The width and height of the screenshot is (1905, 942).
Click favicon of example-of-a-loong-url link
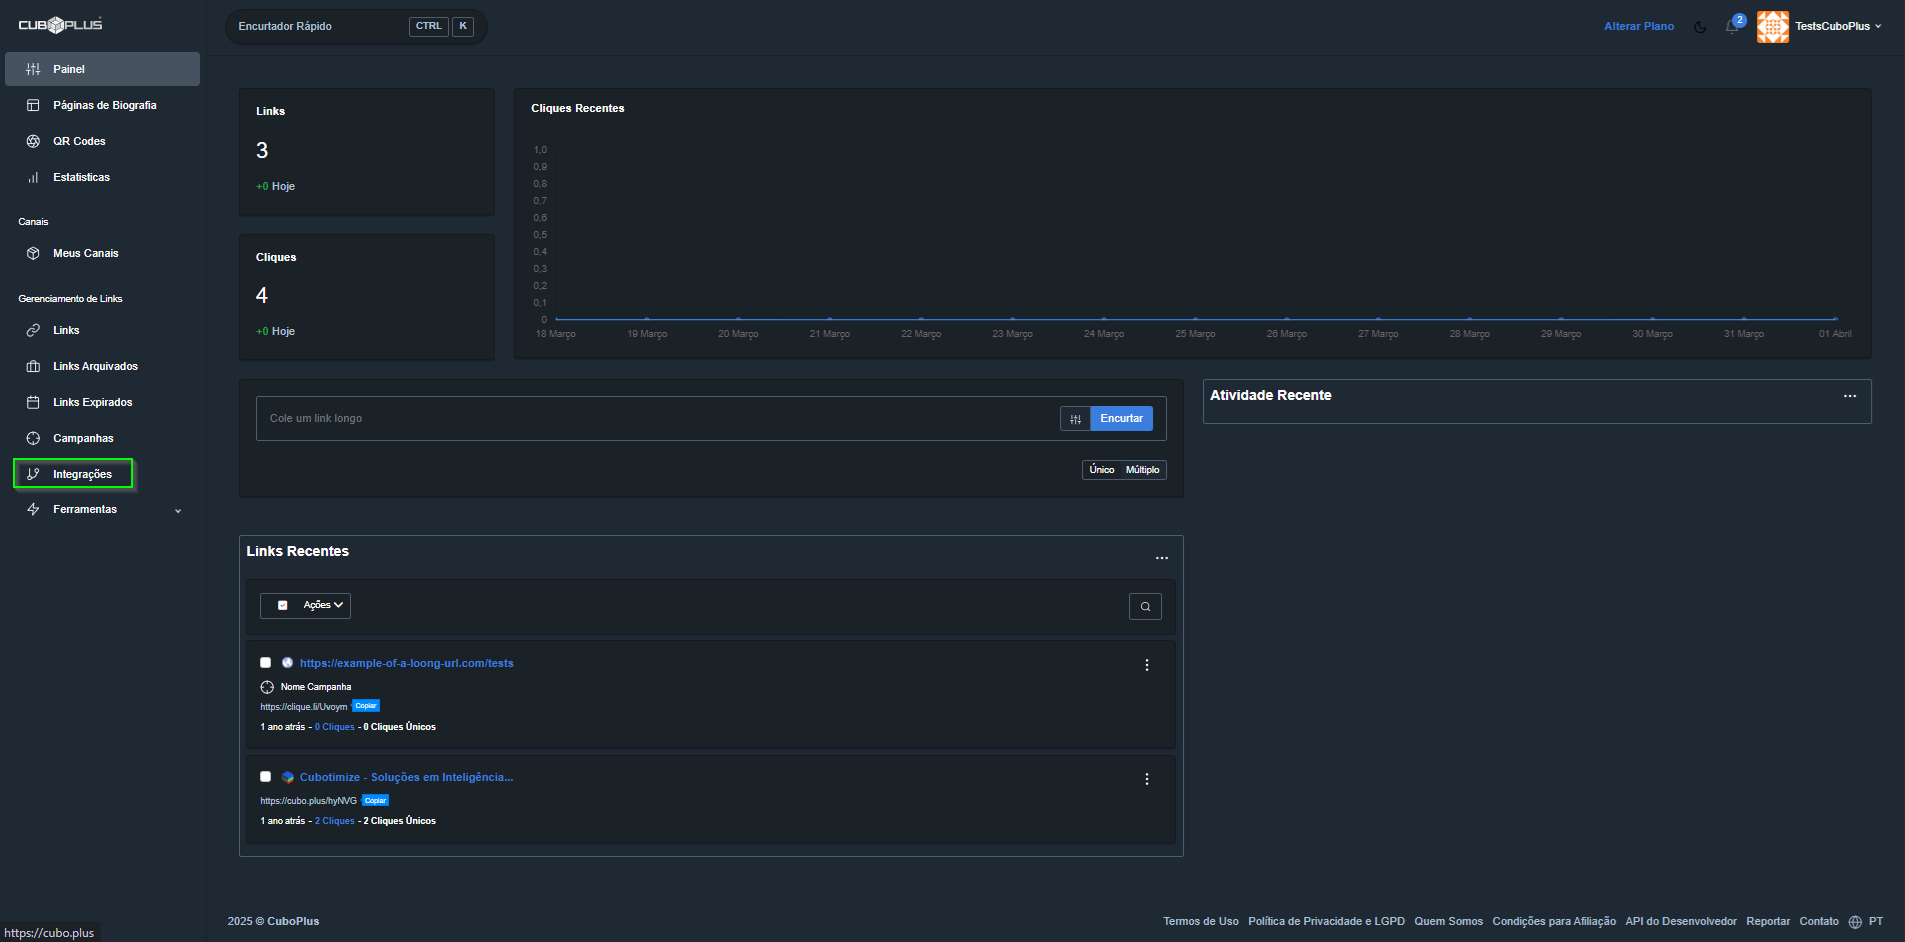pos(288,663)
